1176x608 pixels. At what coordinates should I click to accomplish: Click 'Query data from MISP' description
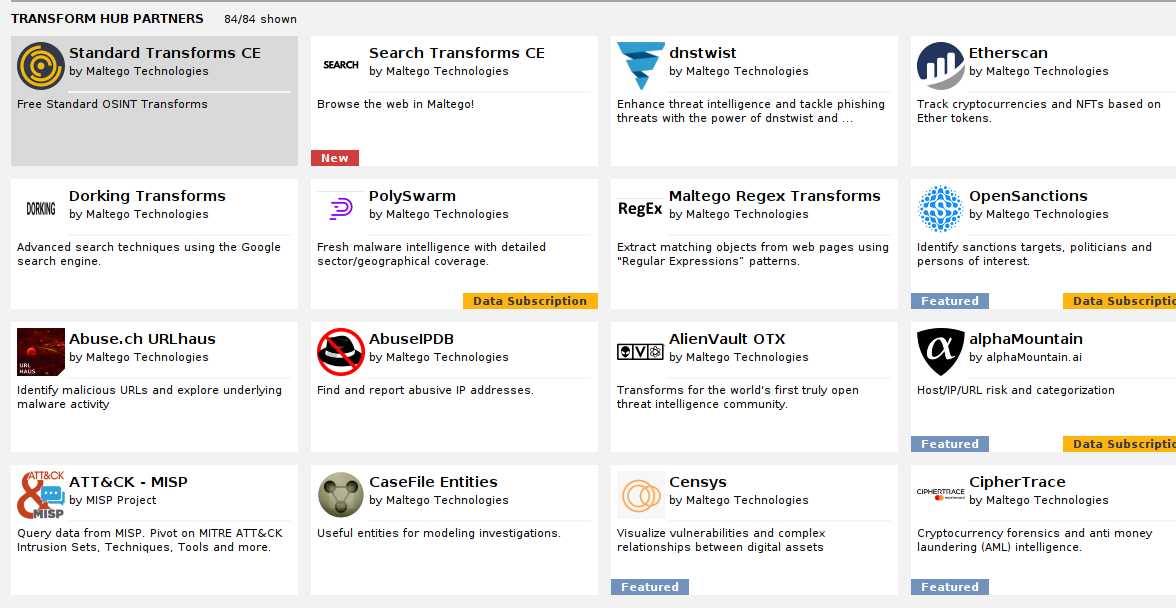click(x=149, y=541)
